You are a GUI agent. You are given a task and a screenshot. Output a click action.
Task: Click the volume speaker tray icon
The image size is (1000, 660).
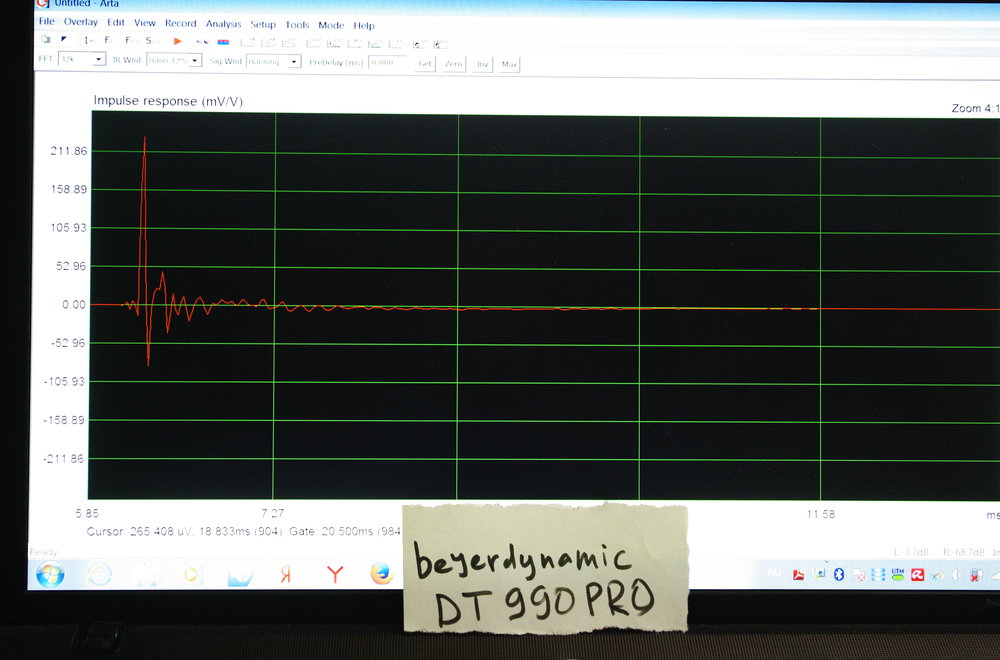click(x=954, y=575)
